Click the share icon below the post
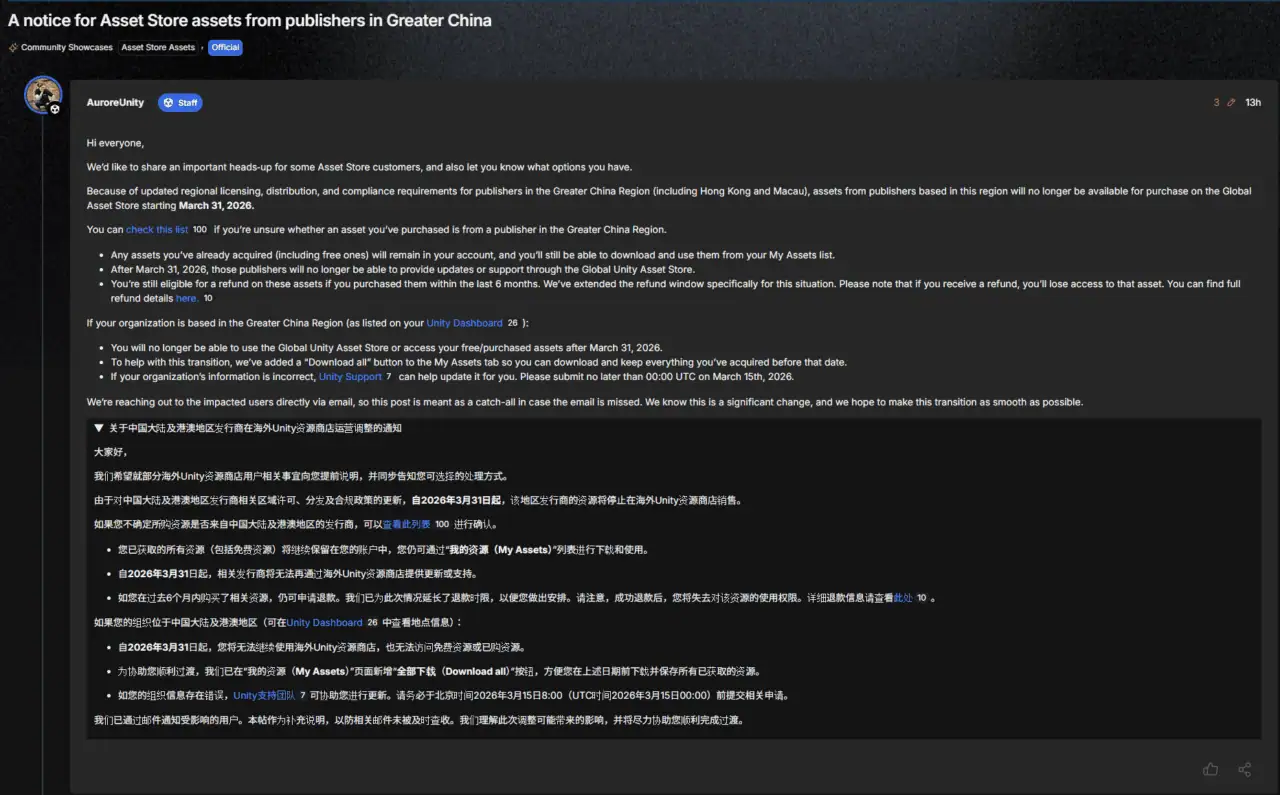The width and height of the screenshot is (1280, 795). [x=1245, y=769]
